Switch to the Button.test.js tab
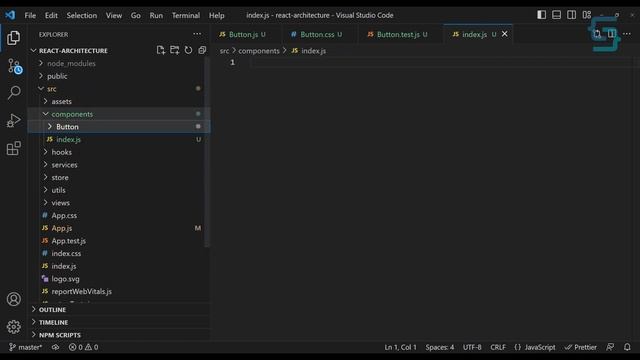This screenshot has height=360, width=640. coord(400,34)
